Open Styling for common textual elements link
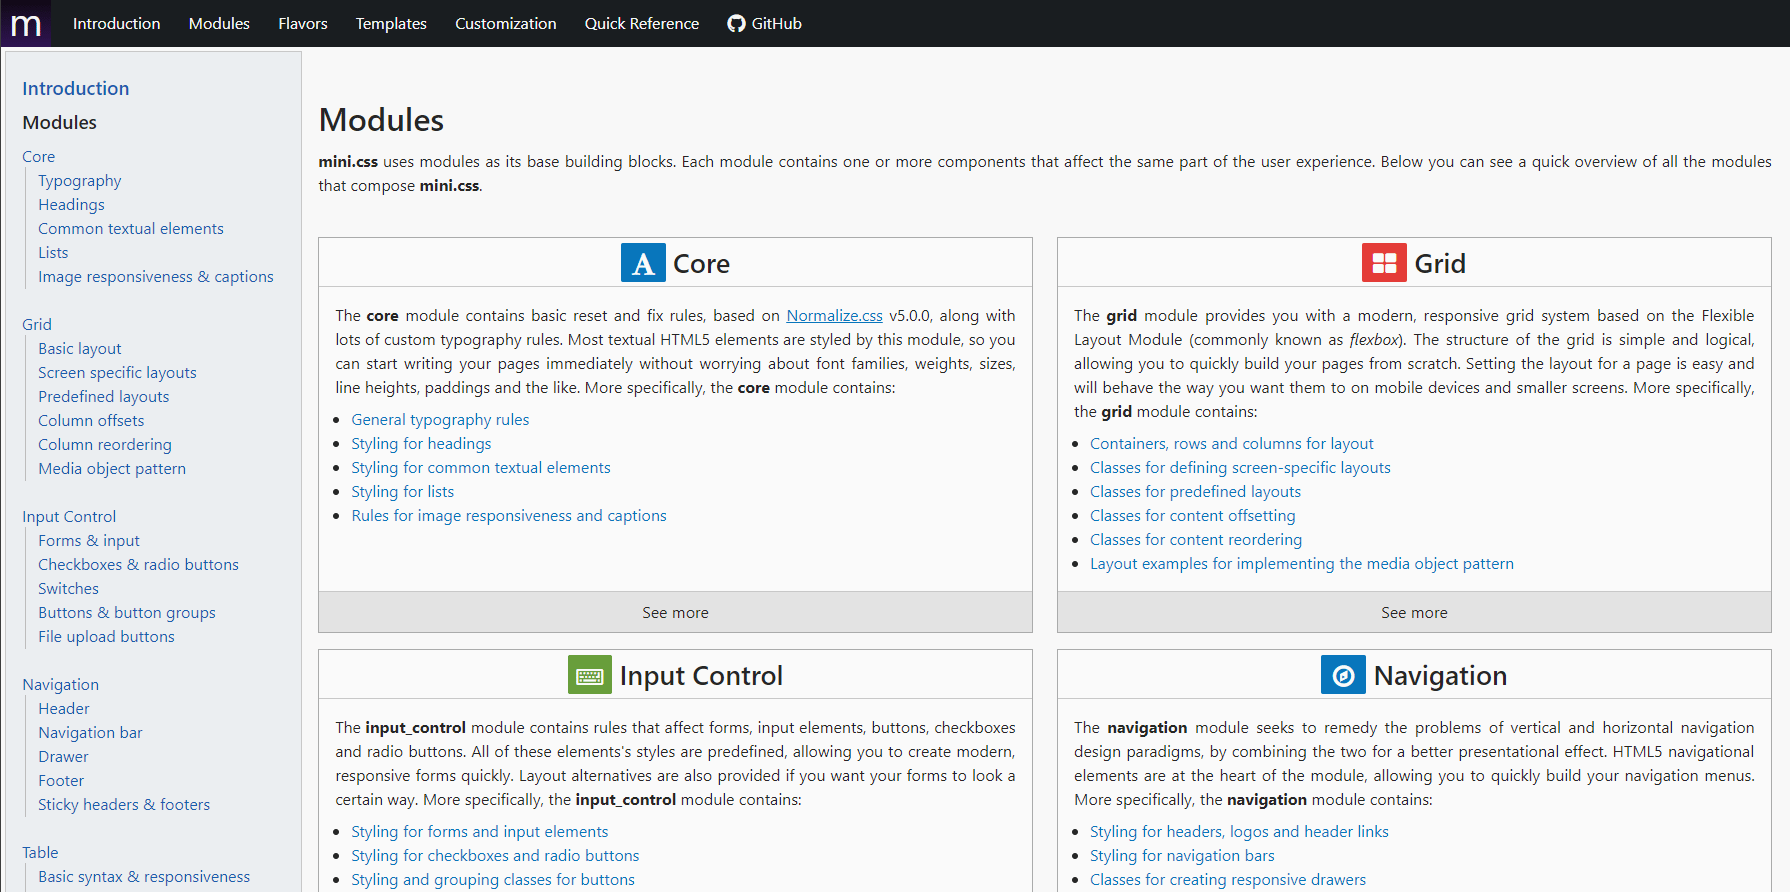 coord(481,468)
